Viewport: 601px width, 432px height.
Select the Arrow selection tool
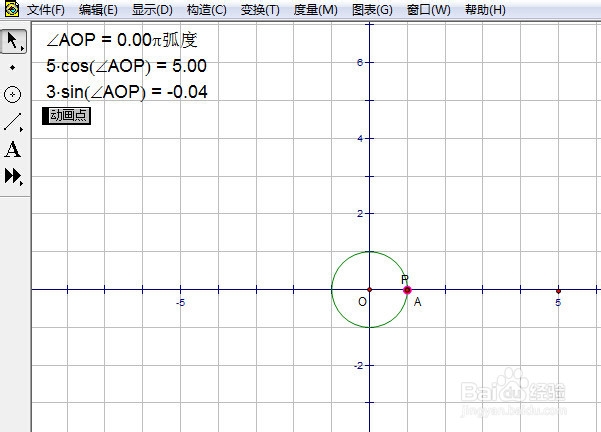(13, 41)
